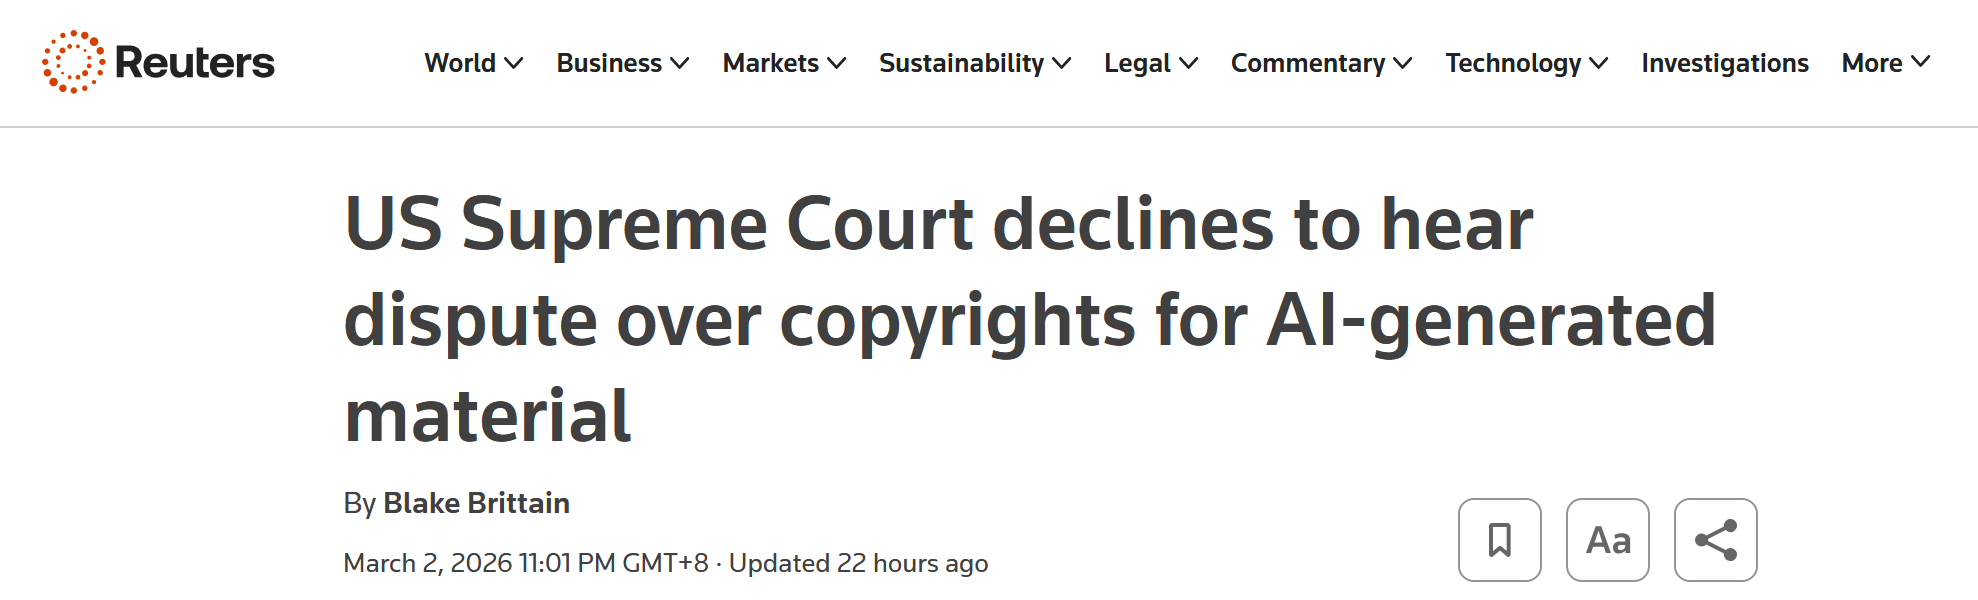Open the Legal section menu

[1137, 63]
